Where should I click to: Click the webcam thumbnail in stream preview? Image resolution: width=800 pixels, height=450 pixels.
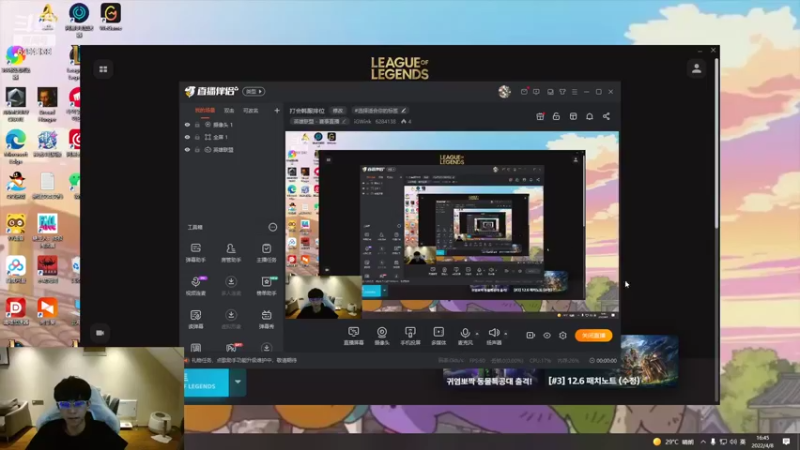pos(323,297)
